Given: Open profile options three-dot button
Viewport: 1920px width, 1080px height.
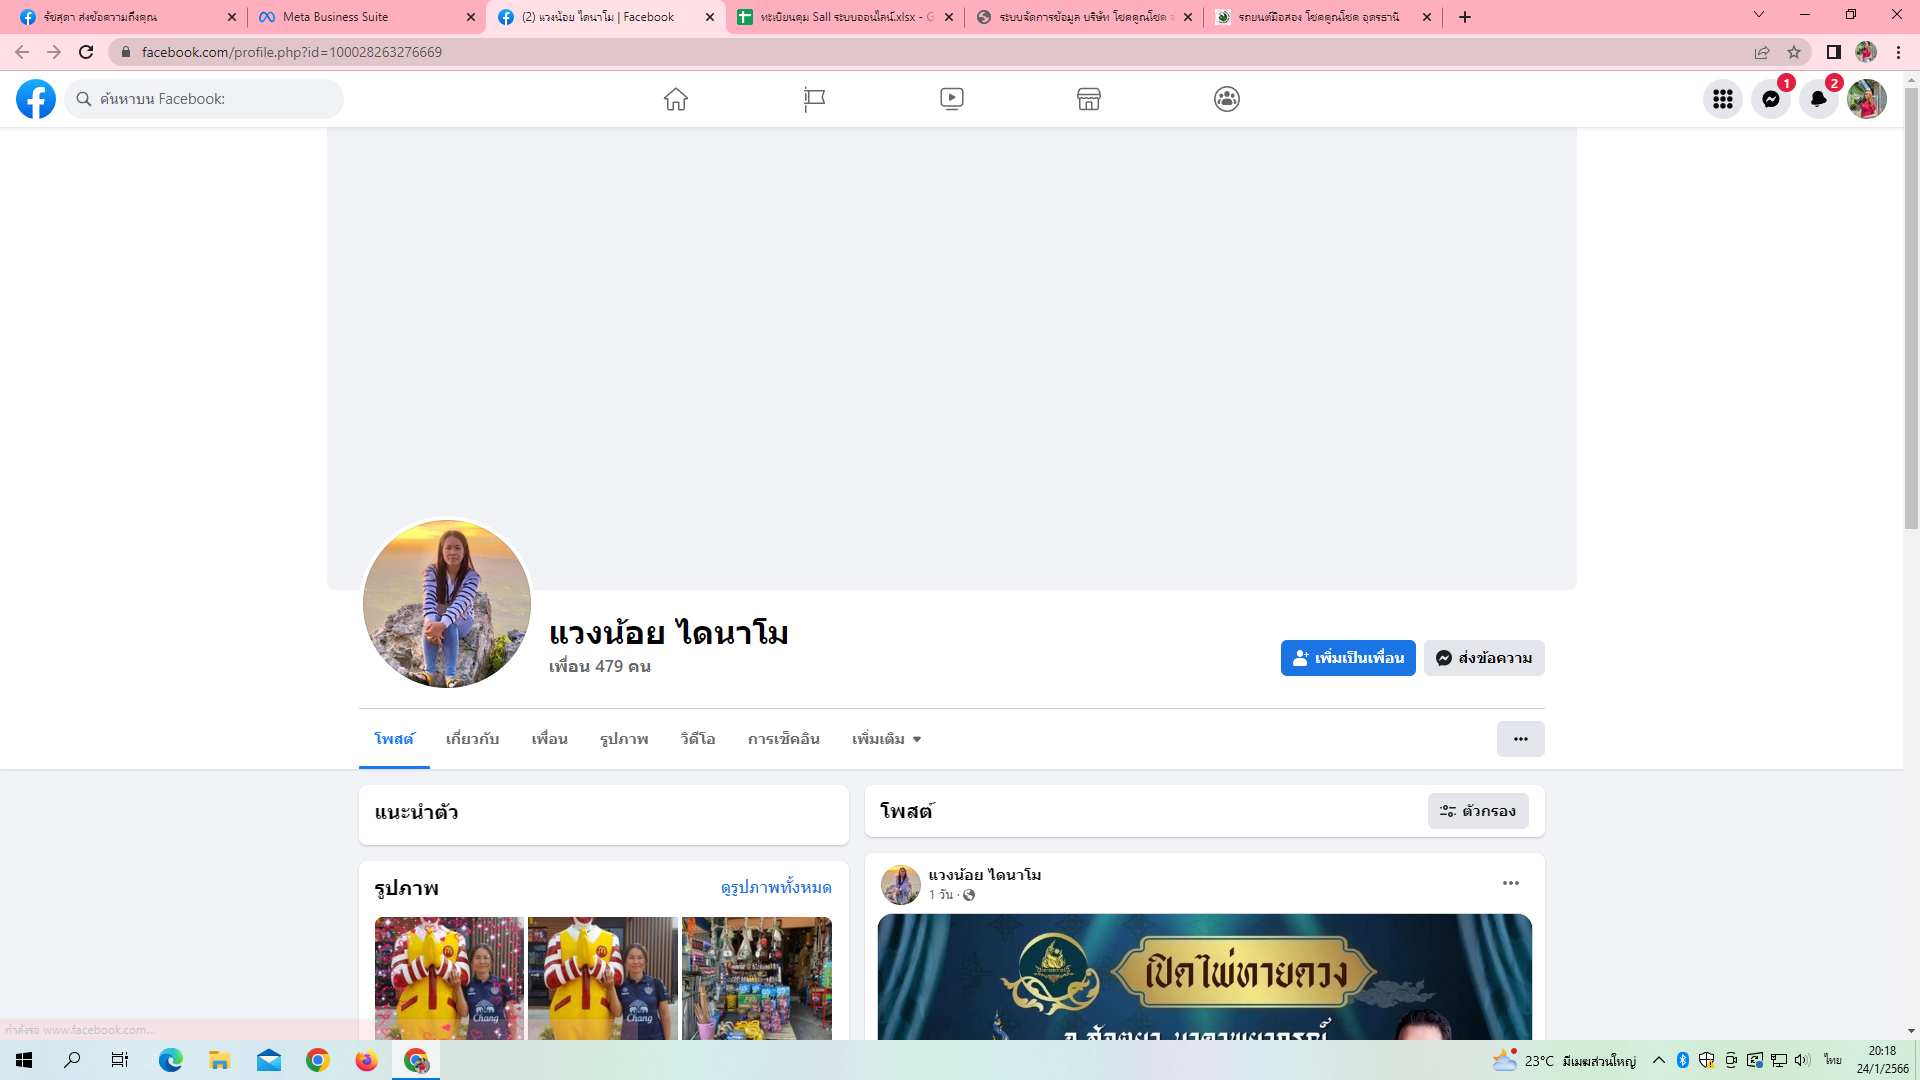Looking at the screenshot, I should pyautogui.click(x=1520, y=739).
